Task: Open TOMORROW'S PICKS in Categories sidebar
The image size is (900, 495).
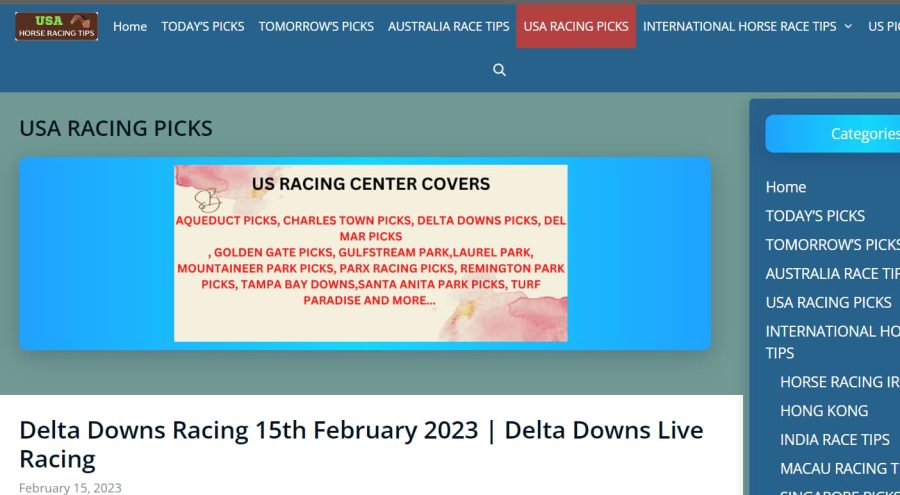Action: (833, 245)
